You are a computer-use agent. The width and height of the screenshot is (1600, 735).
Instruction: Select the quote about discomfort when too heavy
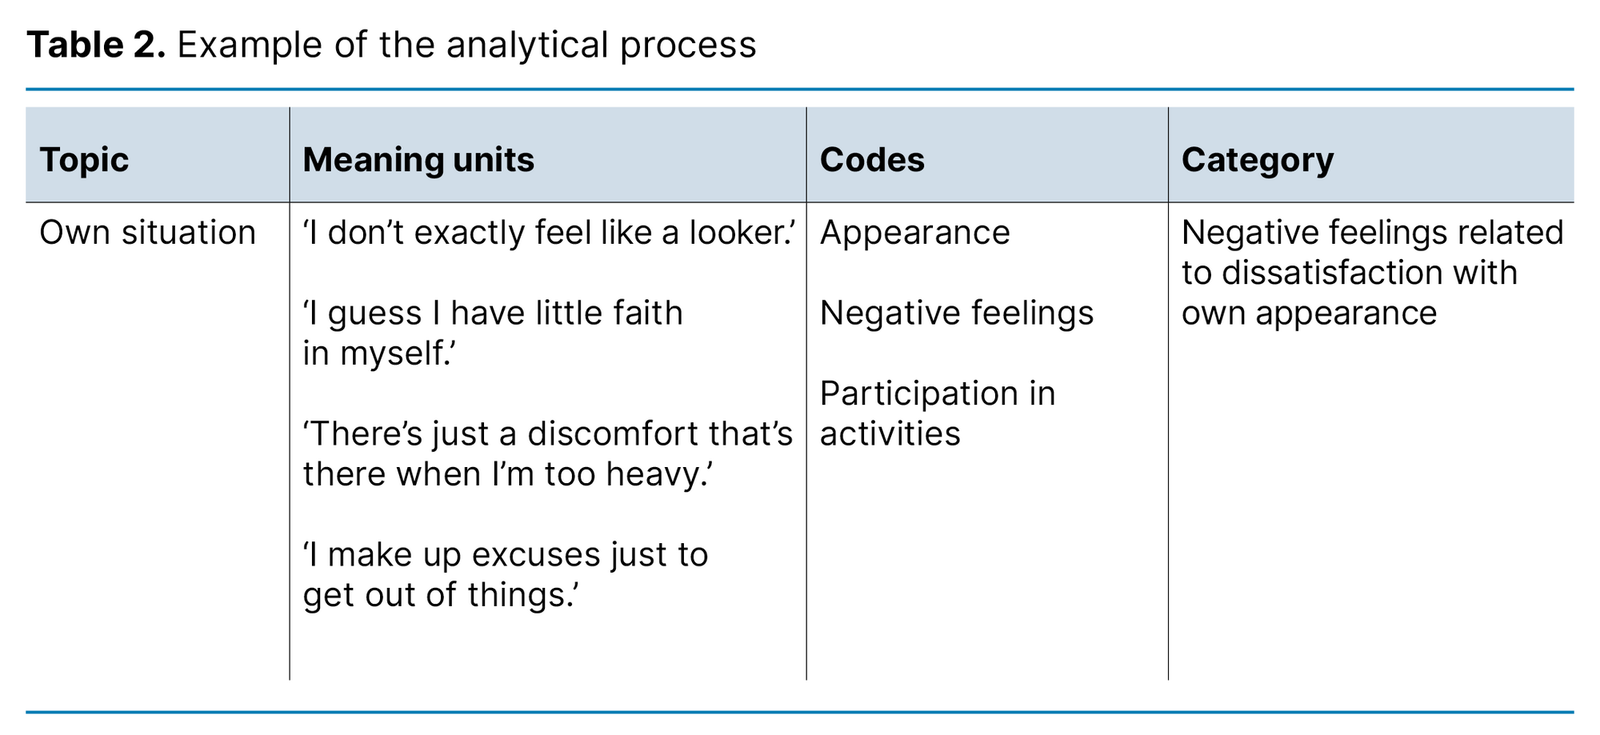pyautogui.click(x=547, y=453)
